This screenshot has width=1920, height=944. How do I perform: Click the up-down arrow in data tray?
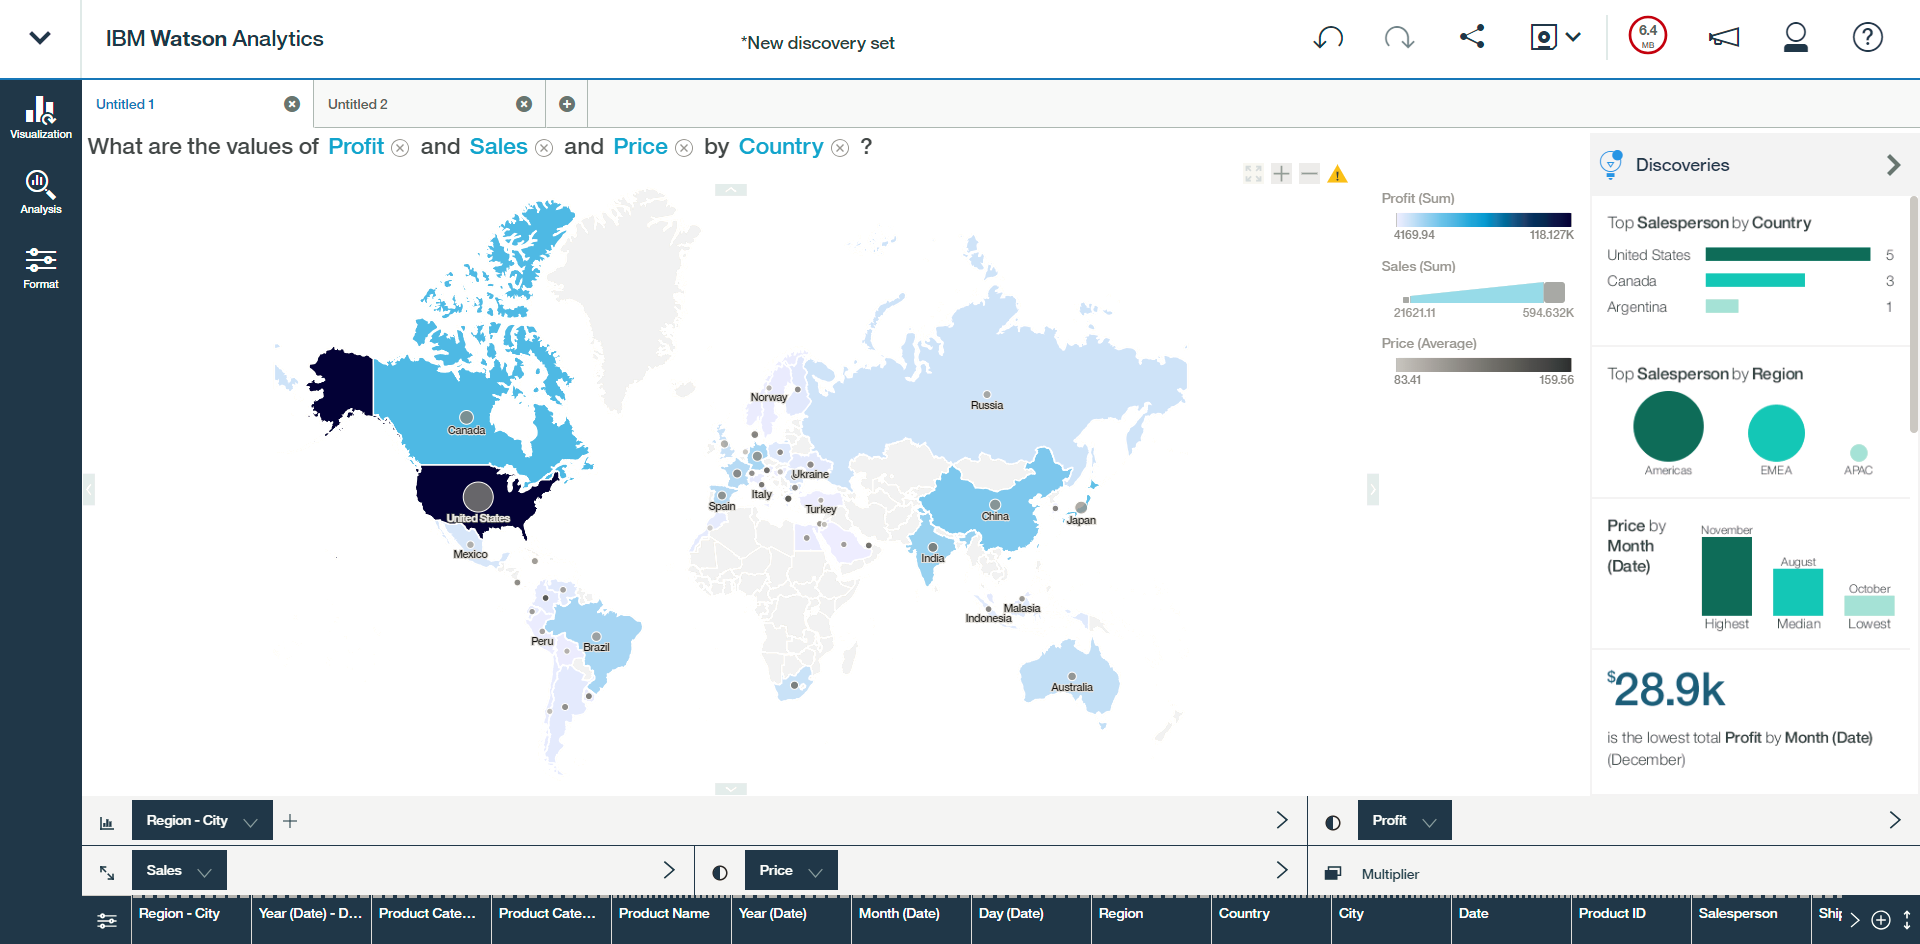tap(1907, 920)
